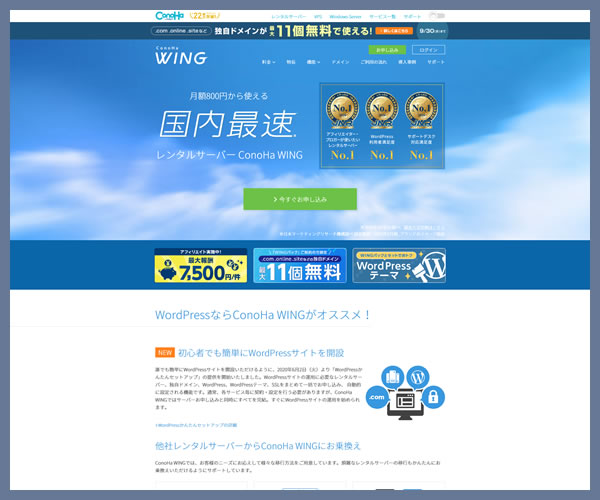Image resolution: width=600 pixels, height=500 pixels.
Task: Click the orange 詳しくはこちら button on the domain banner
Action: [x=394, y=31]
